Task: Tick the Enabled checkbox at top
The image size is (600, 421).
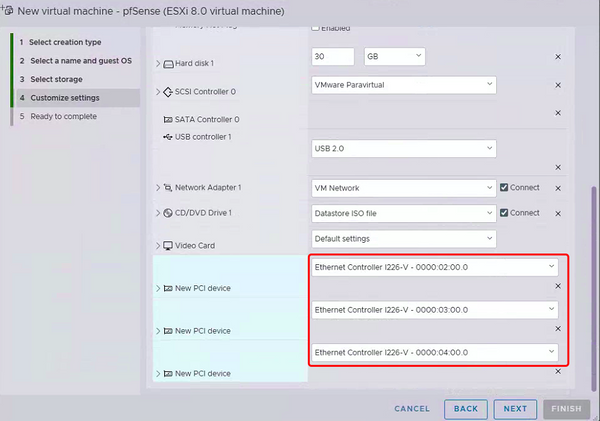Action: click(x=318, y=27)
